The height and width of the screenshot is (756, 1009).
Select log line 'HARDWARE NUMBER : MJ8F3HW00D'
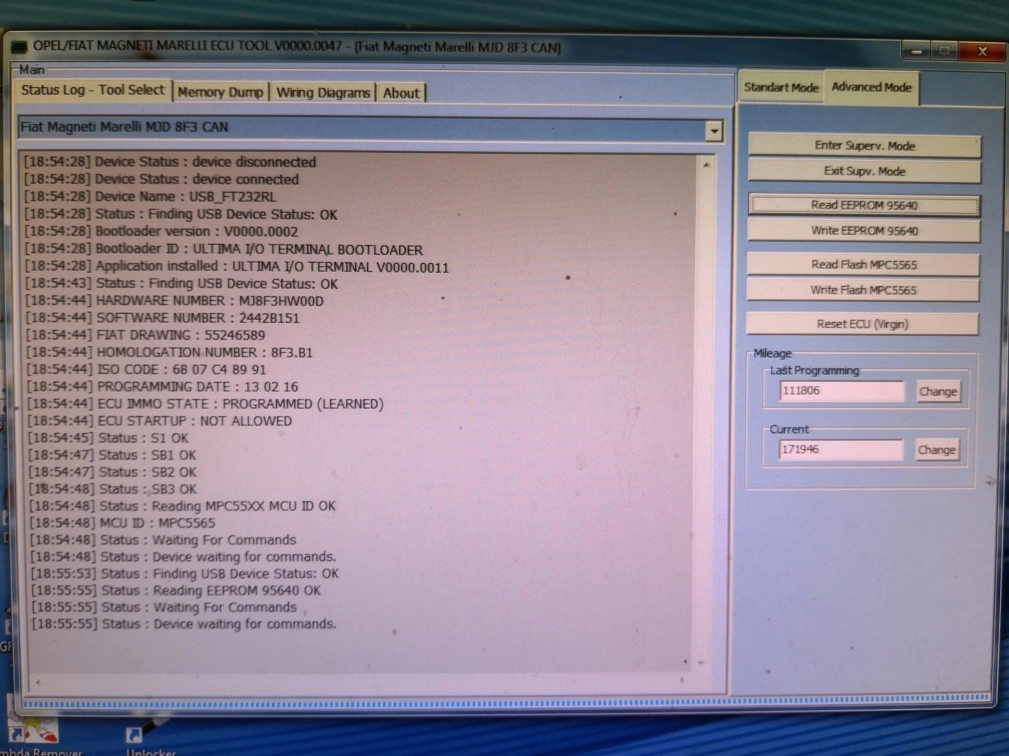pyautogui.click(x=174, y=301)
